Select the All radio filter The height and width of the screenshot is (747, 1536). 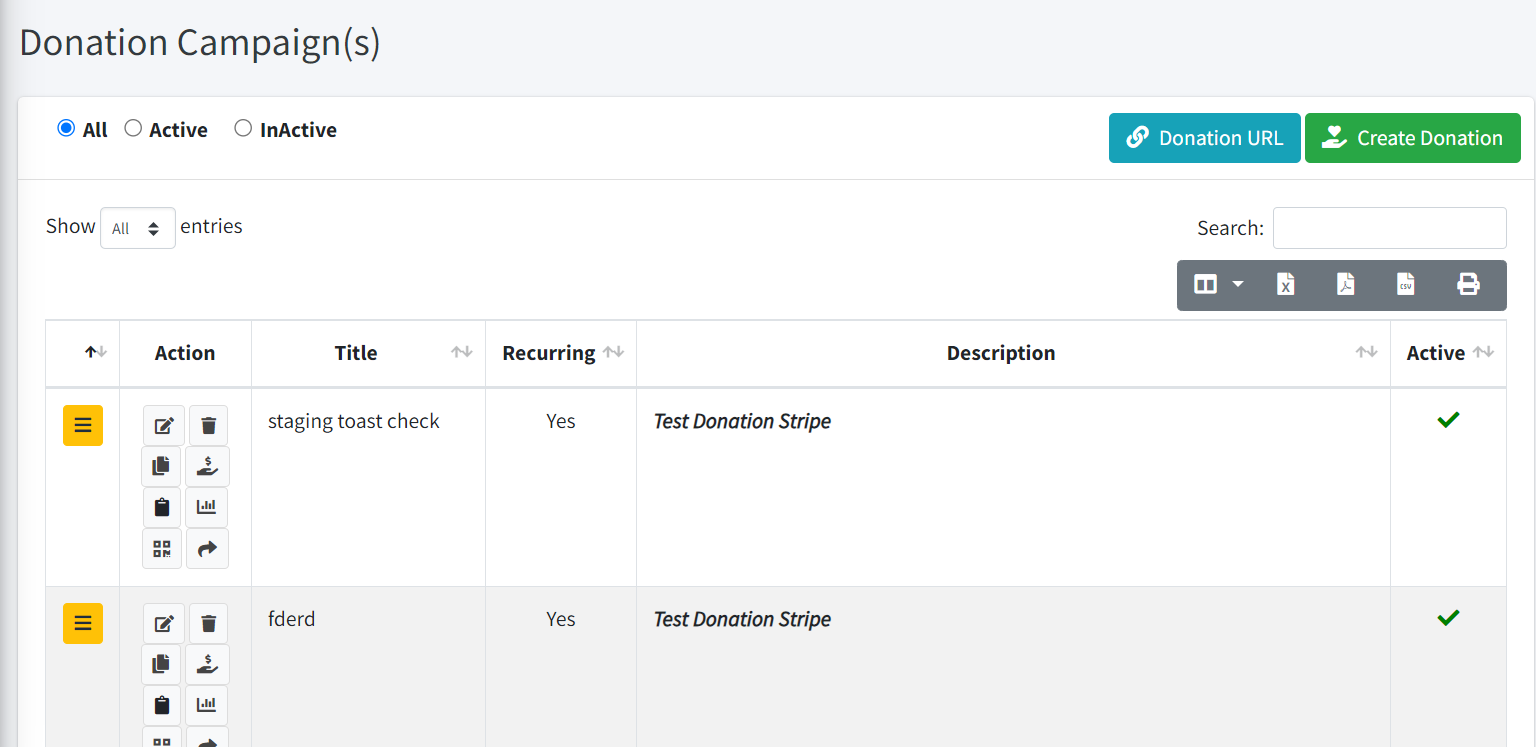click(66, 129)
